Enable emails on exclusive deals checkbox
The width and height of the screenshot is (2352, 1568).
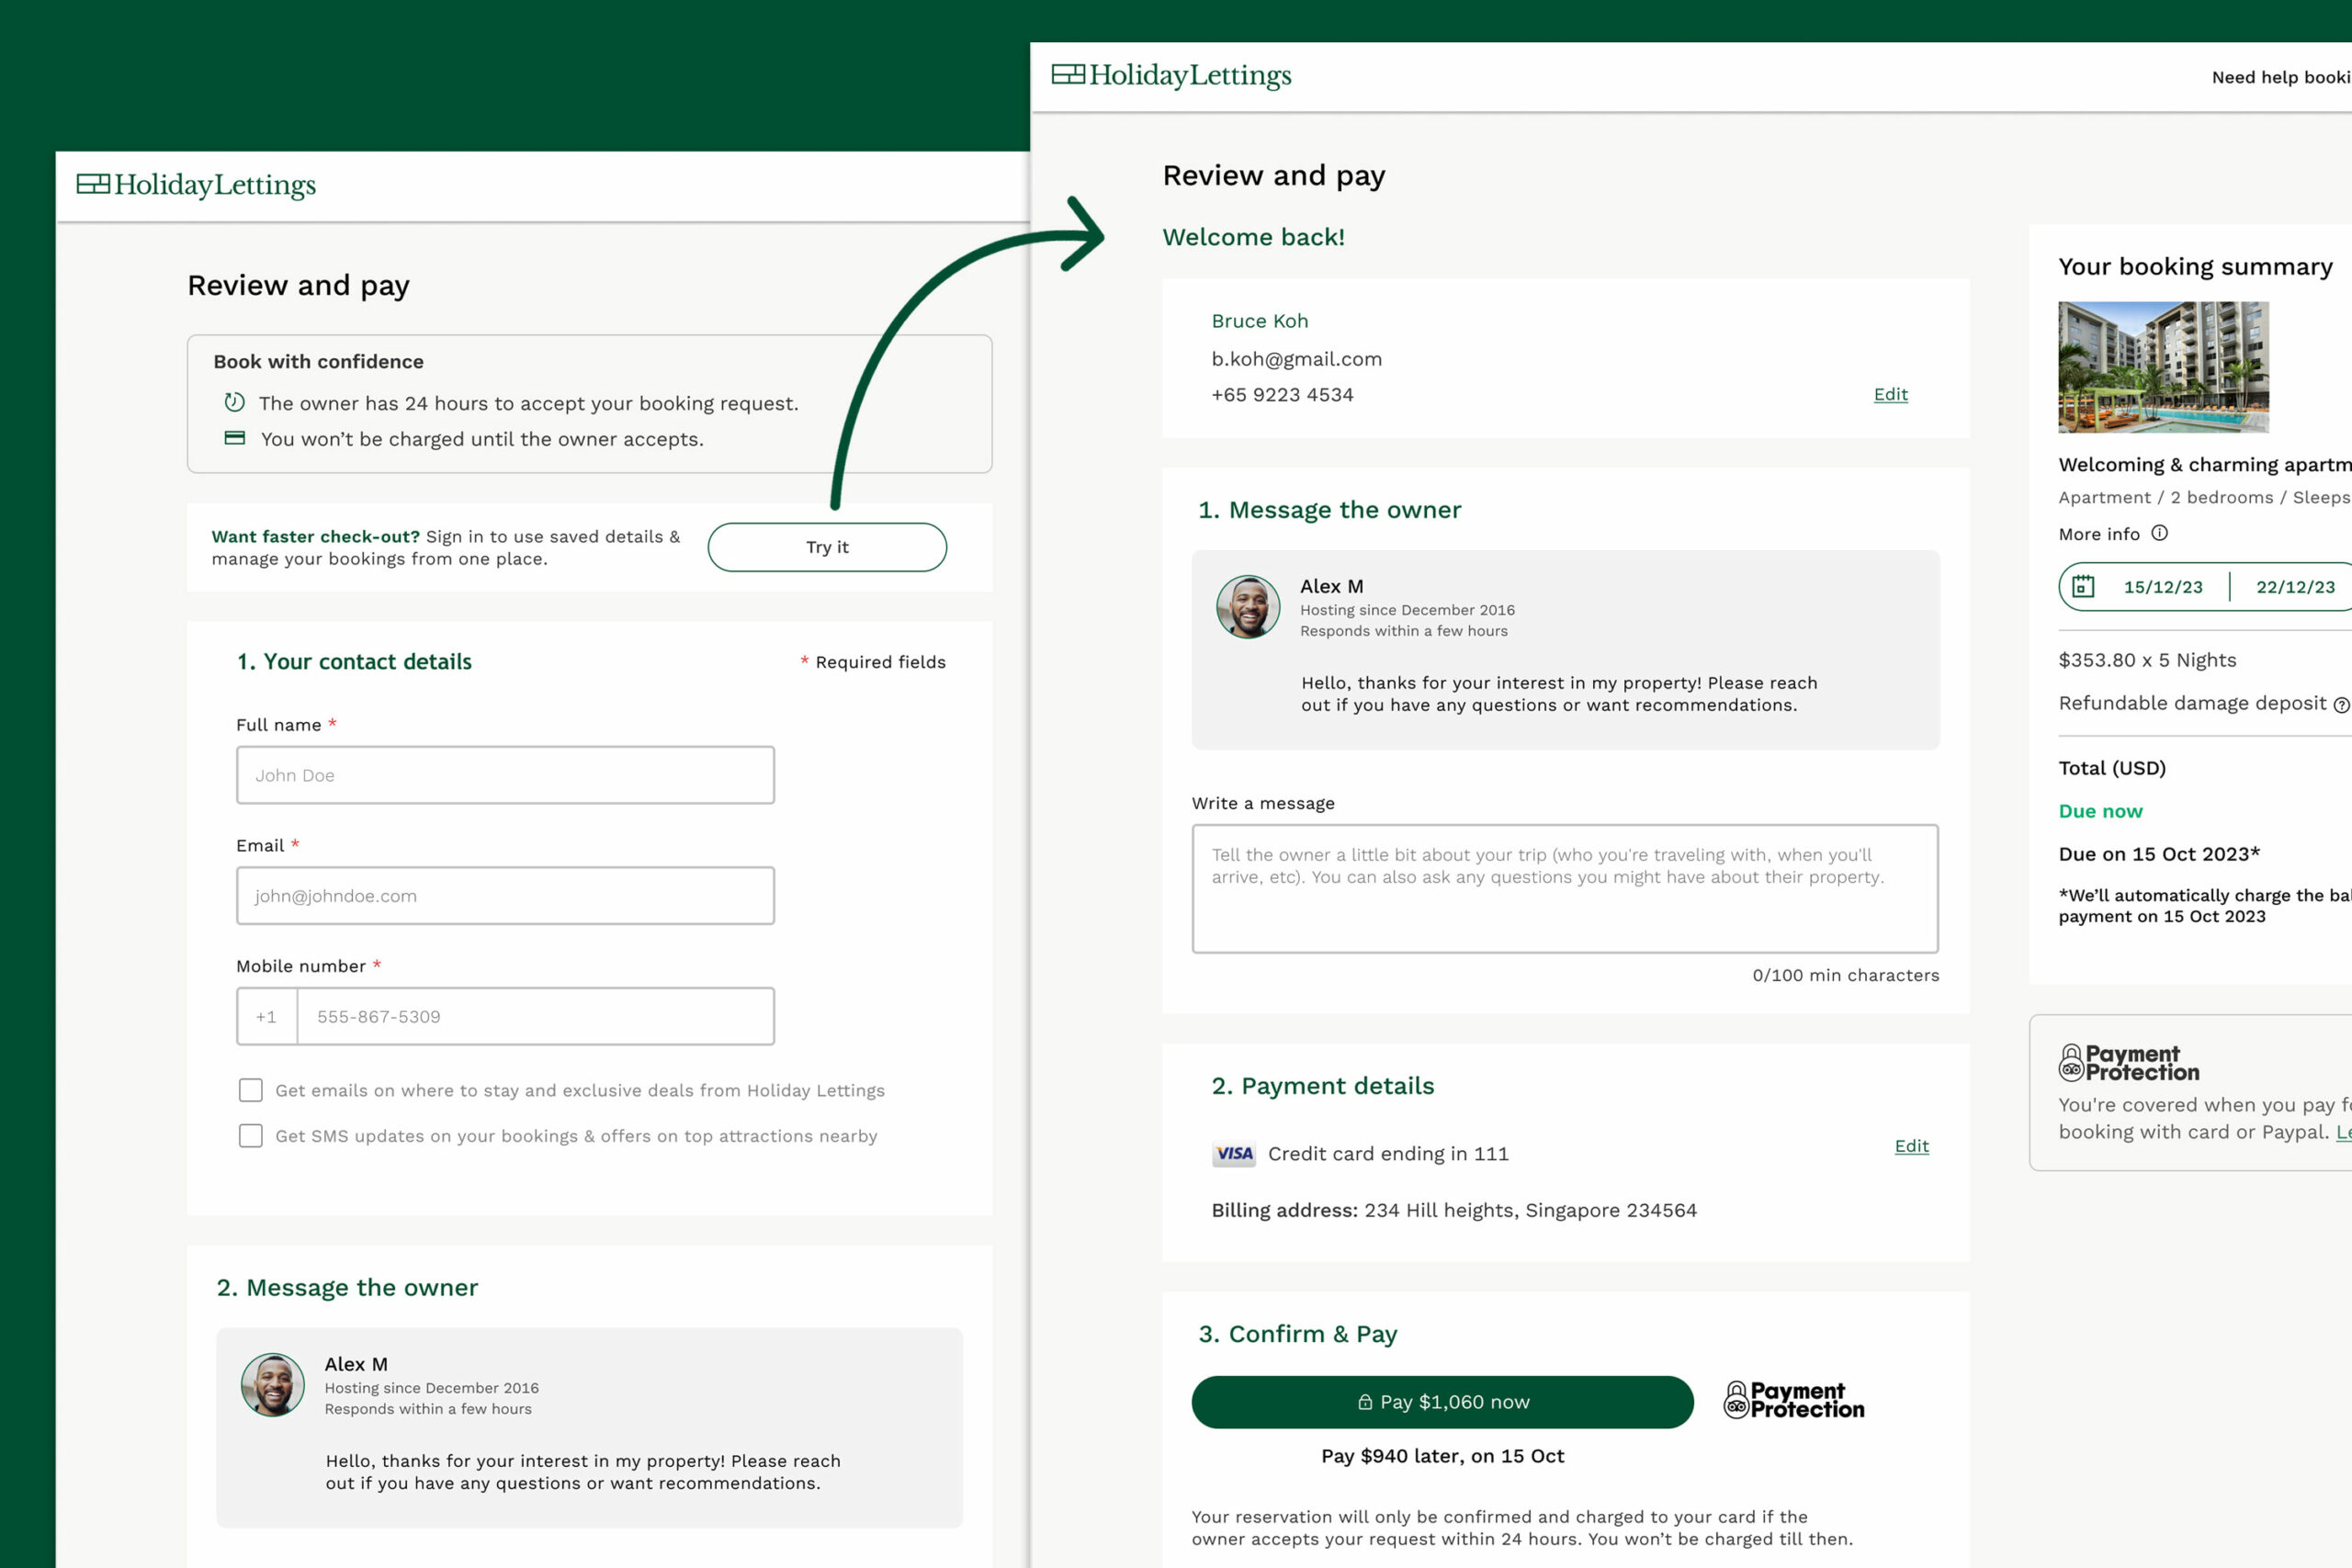click(251, 1090)
